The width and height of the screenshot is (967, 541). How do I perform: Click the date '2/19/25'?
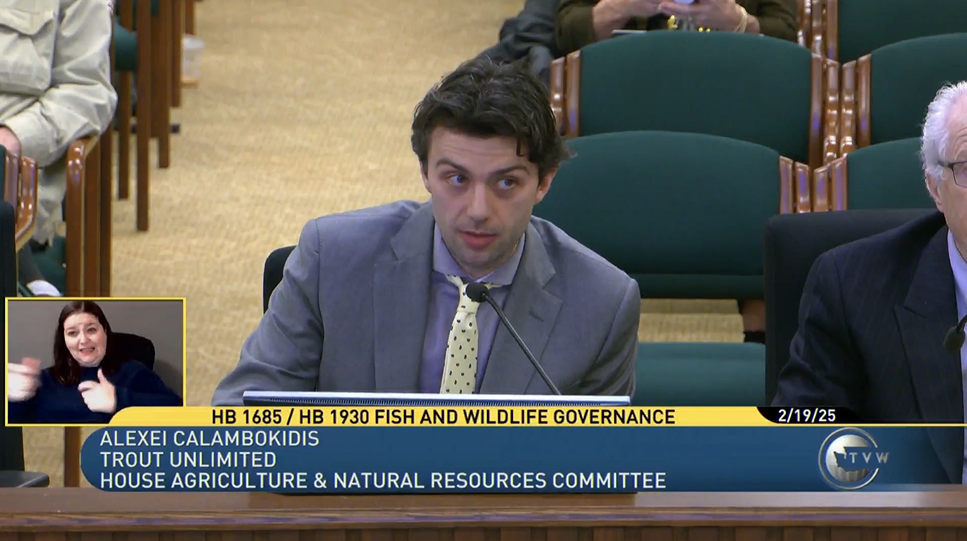(807, 416)
